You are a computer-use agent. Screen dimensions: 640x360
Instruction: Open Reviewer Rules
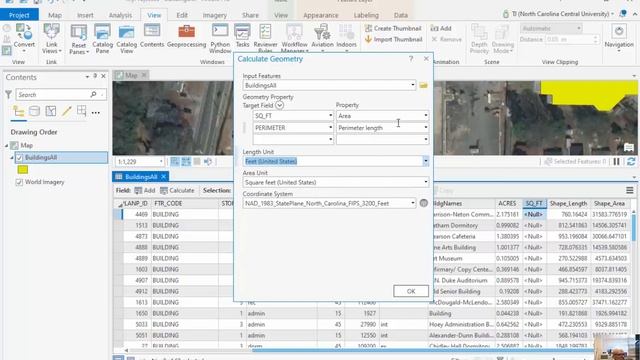(265, 39)
